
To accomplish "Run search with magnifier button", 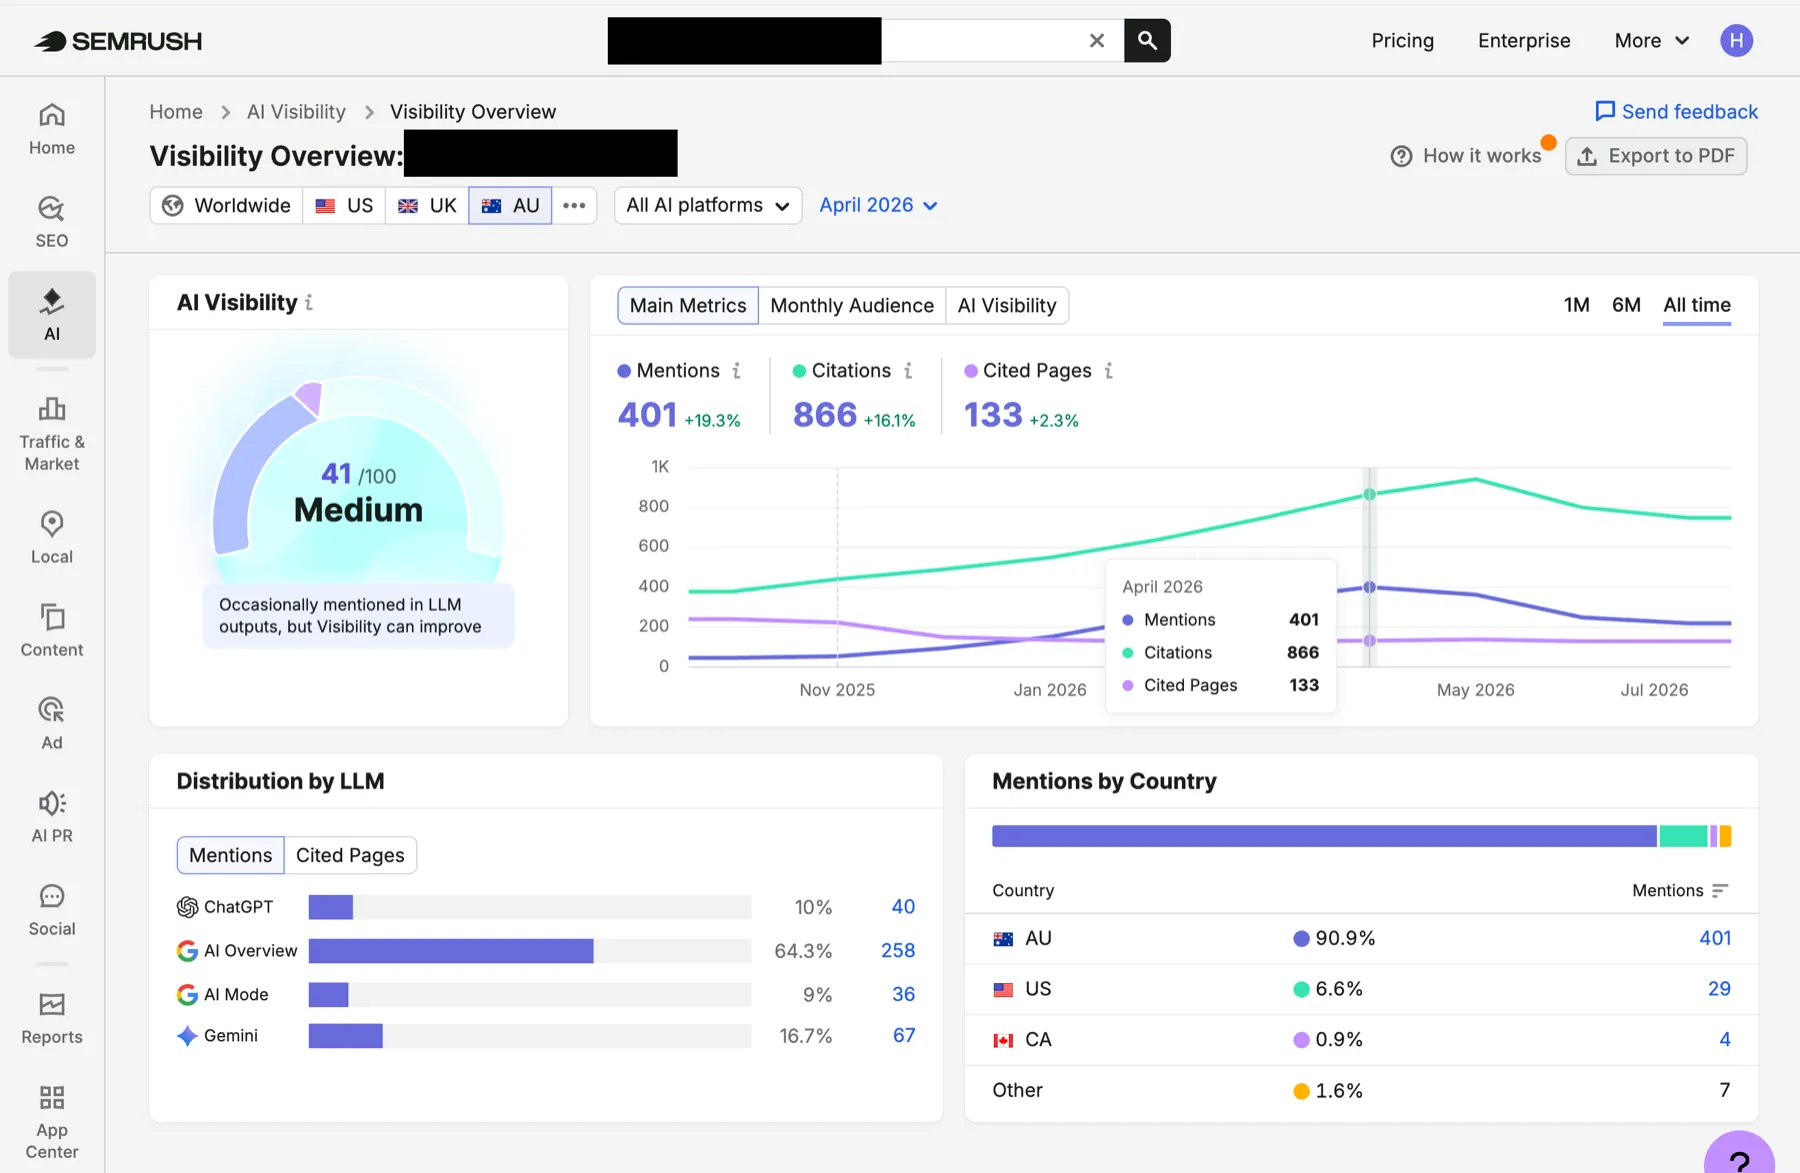I will (1147, 41).
